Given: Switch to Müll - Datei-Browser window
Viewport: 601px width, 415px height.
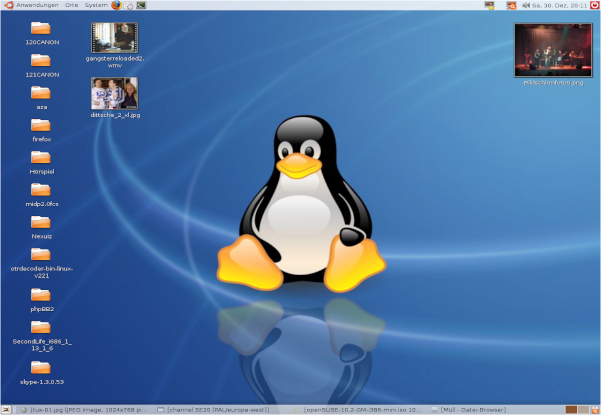Looking at the screenshot, I should [470, 410].
